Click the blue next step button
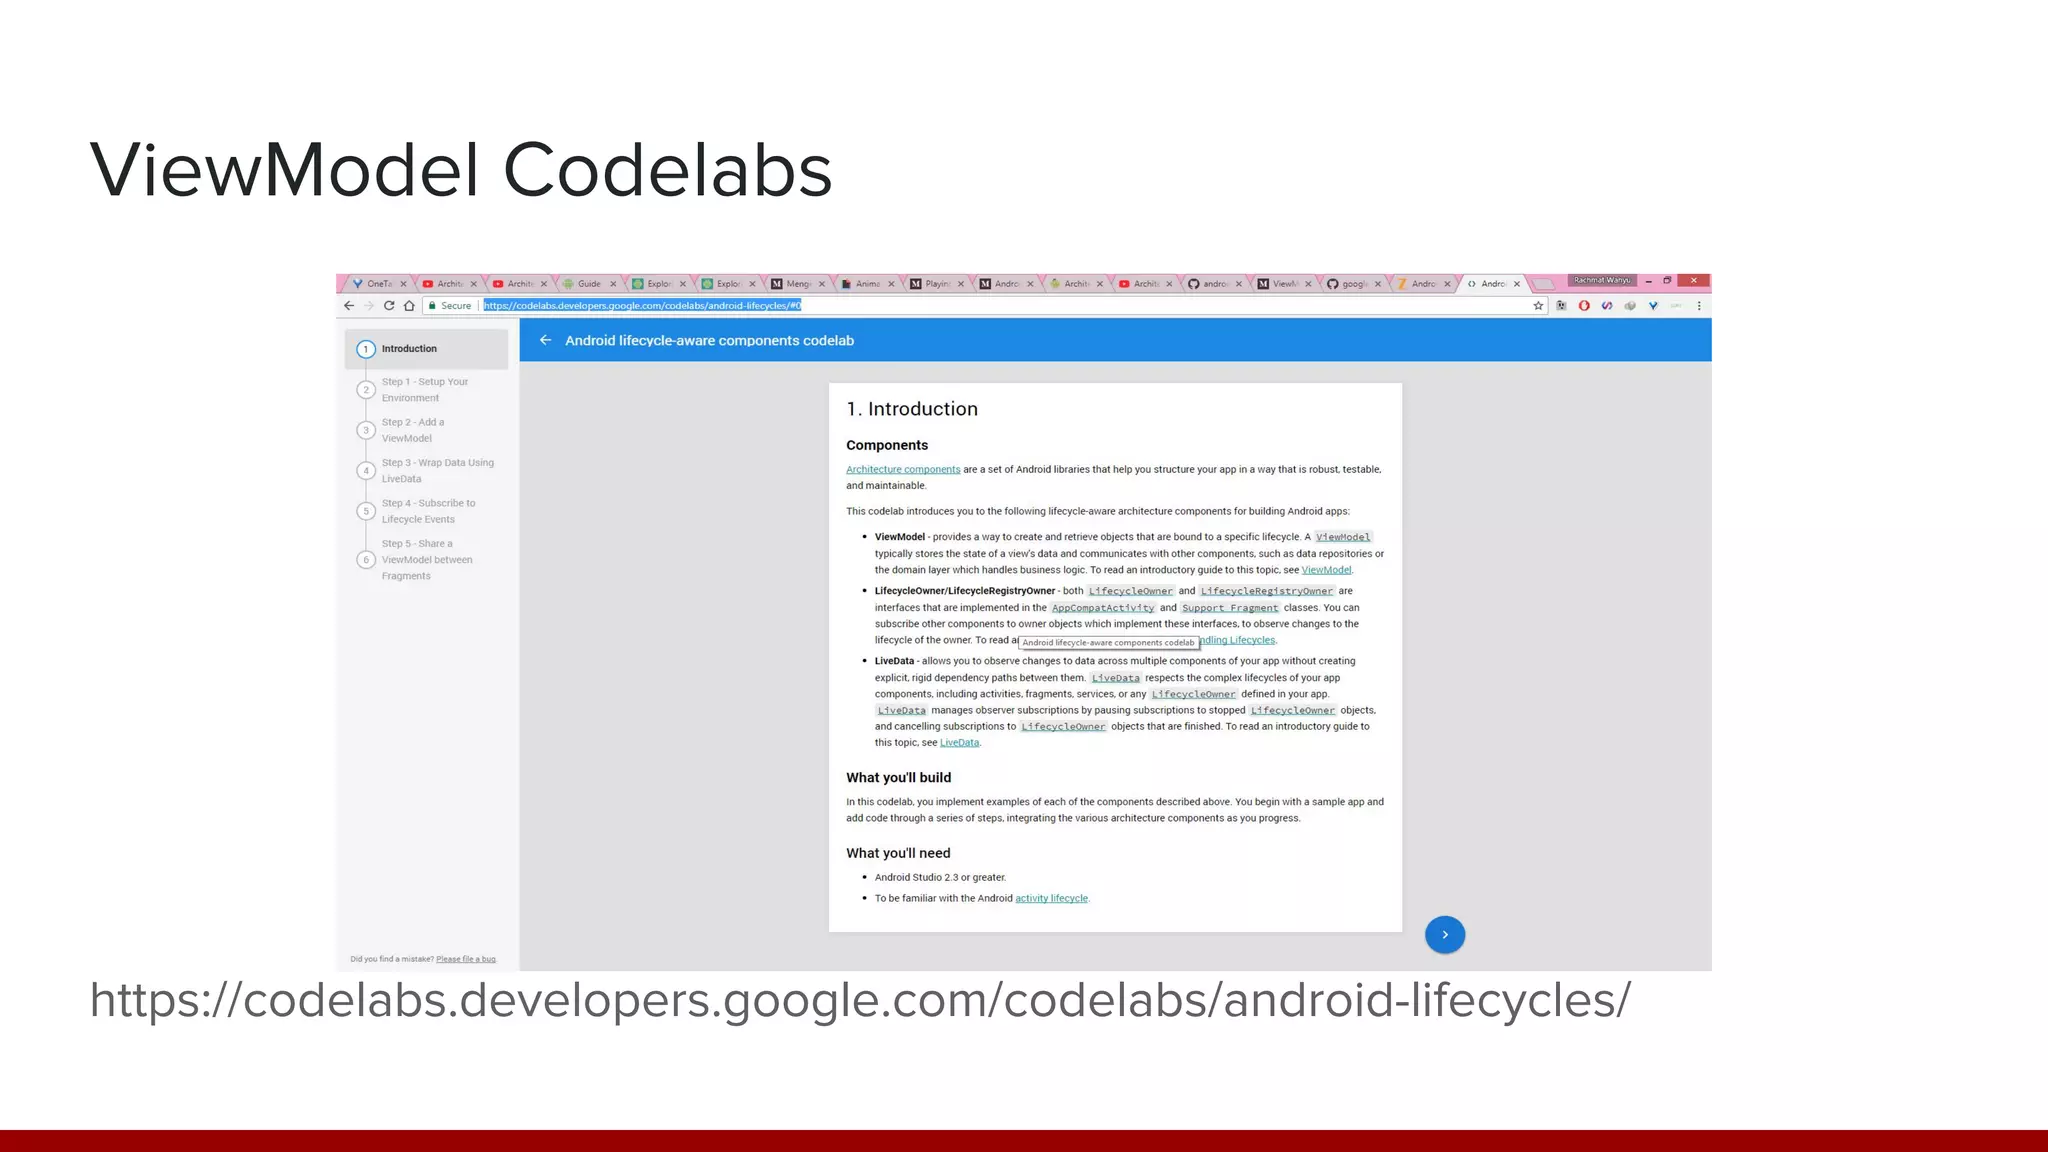 coord(1444,934)
